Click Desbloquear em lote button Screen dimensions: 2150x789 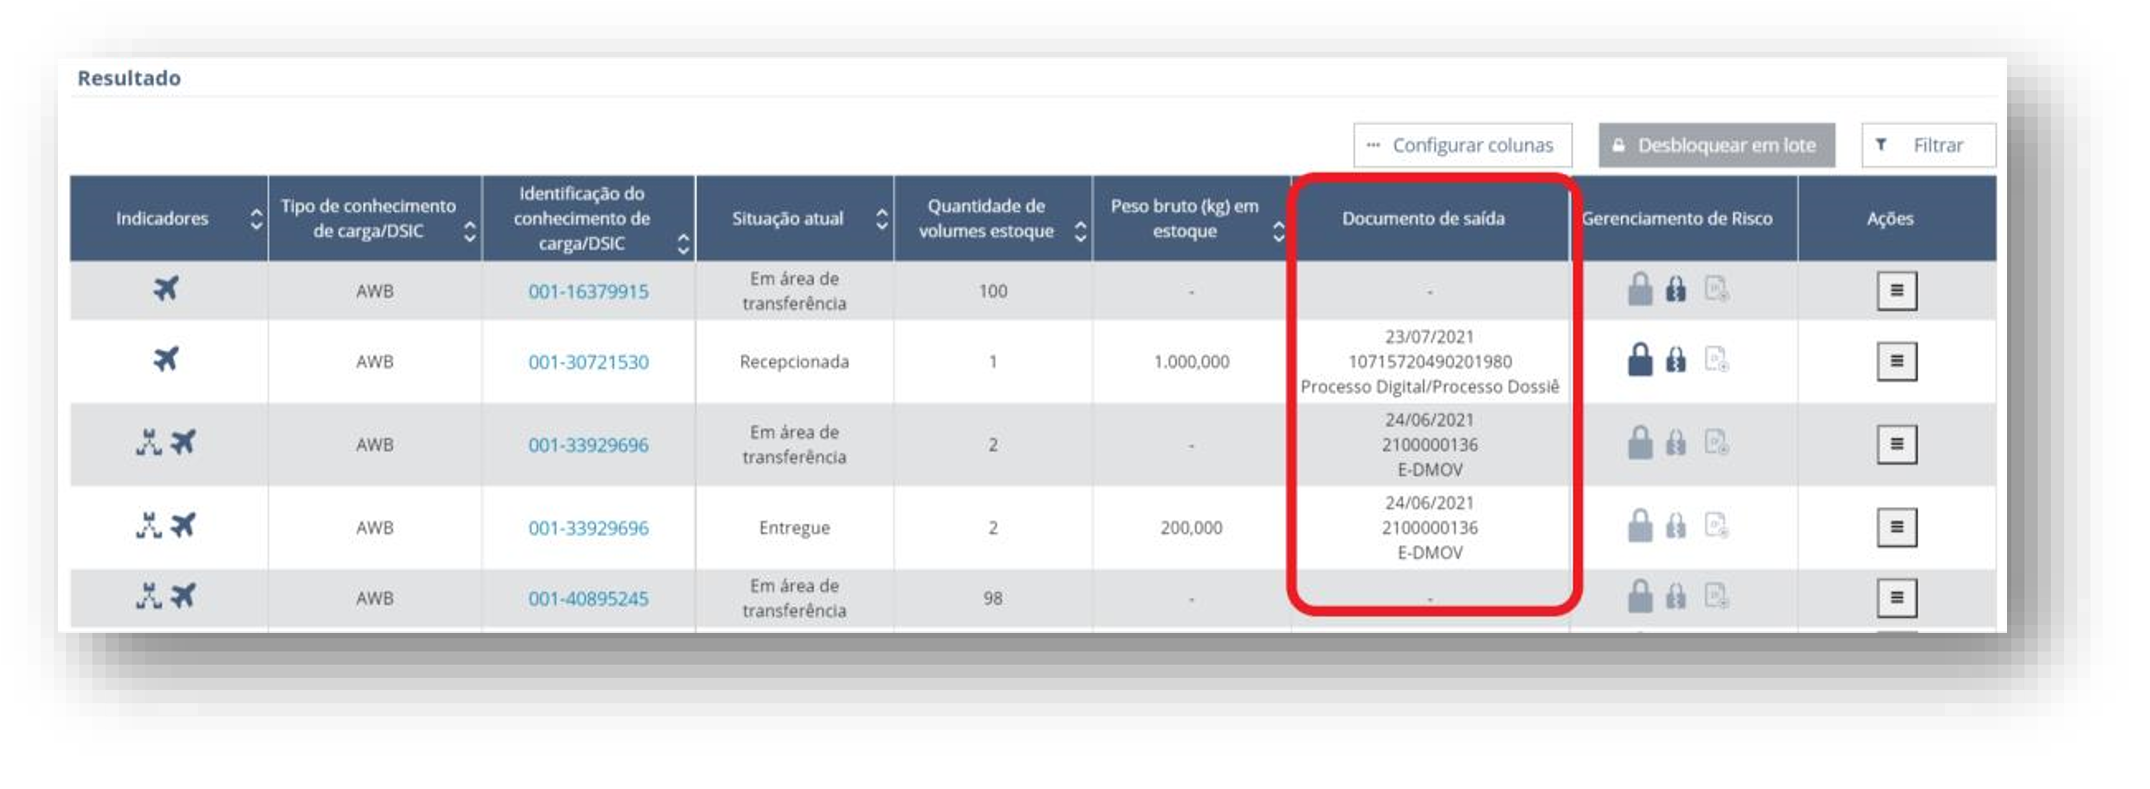click(x=1716, y=145)
